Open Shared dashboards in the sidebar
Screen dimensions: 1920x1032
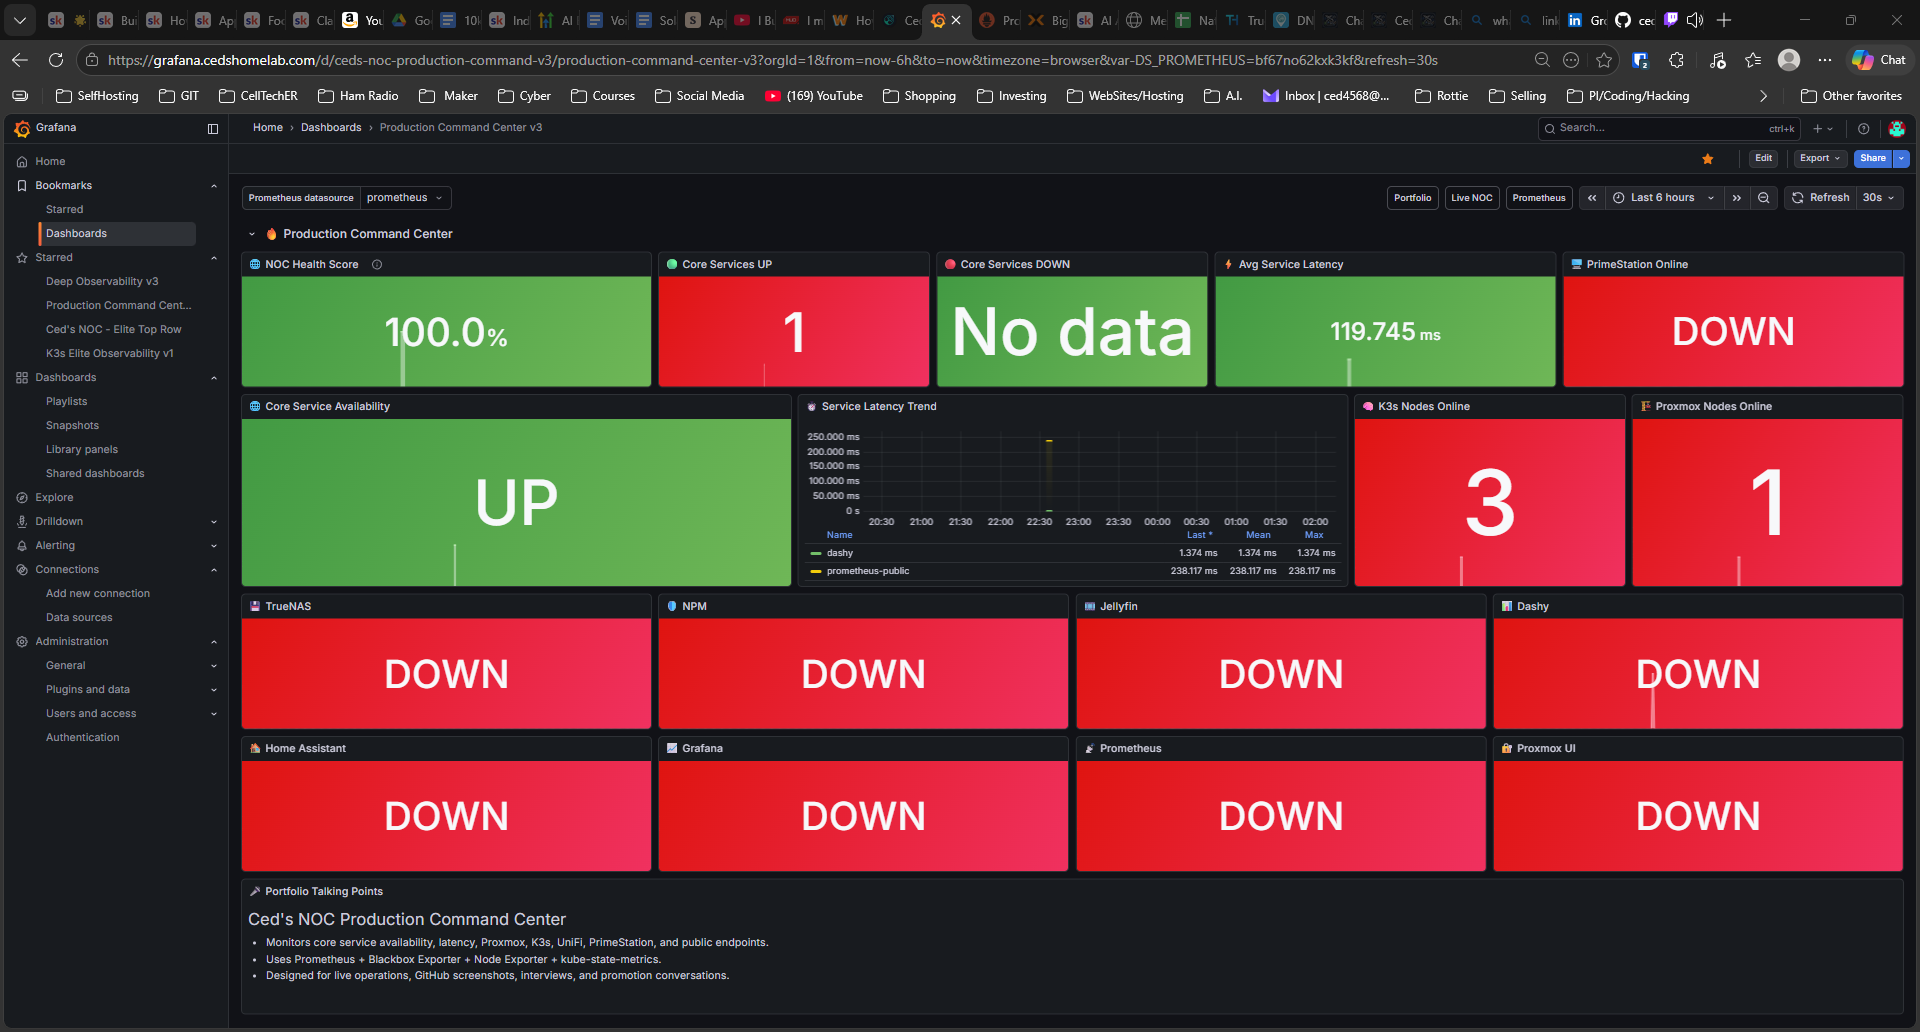(95, 473)
